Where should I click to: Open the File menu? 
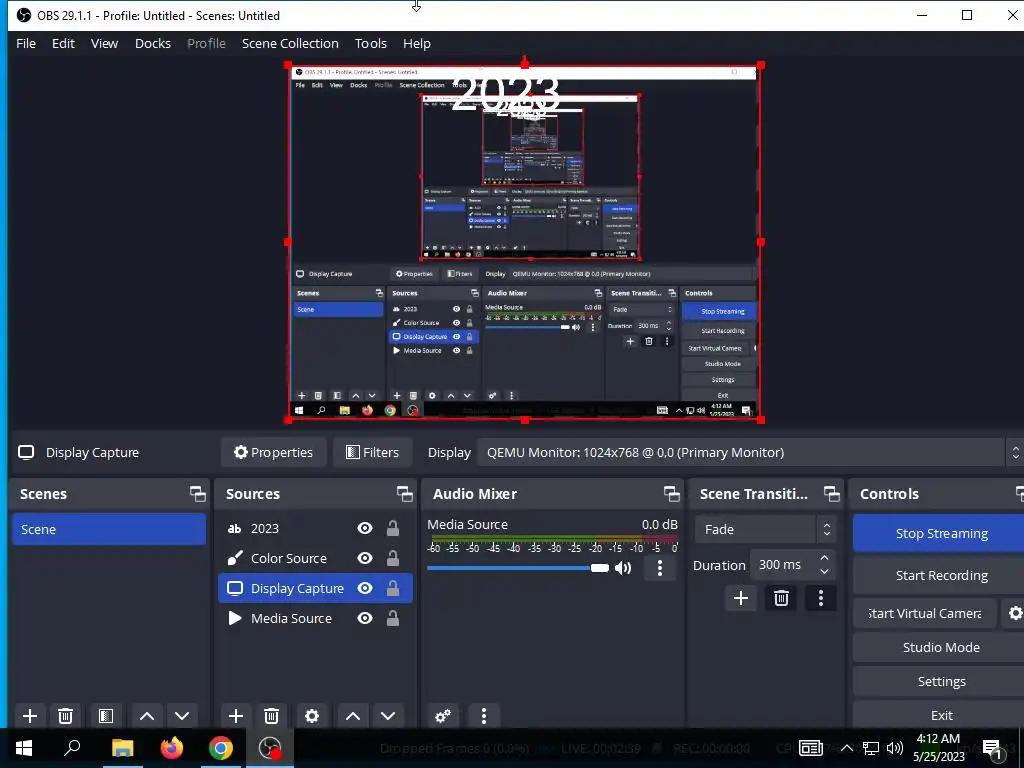(26, 43)
